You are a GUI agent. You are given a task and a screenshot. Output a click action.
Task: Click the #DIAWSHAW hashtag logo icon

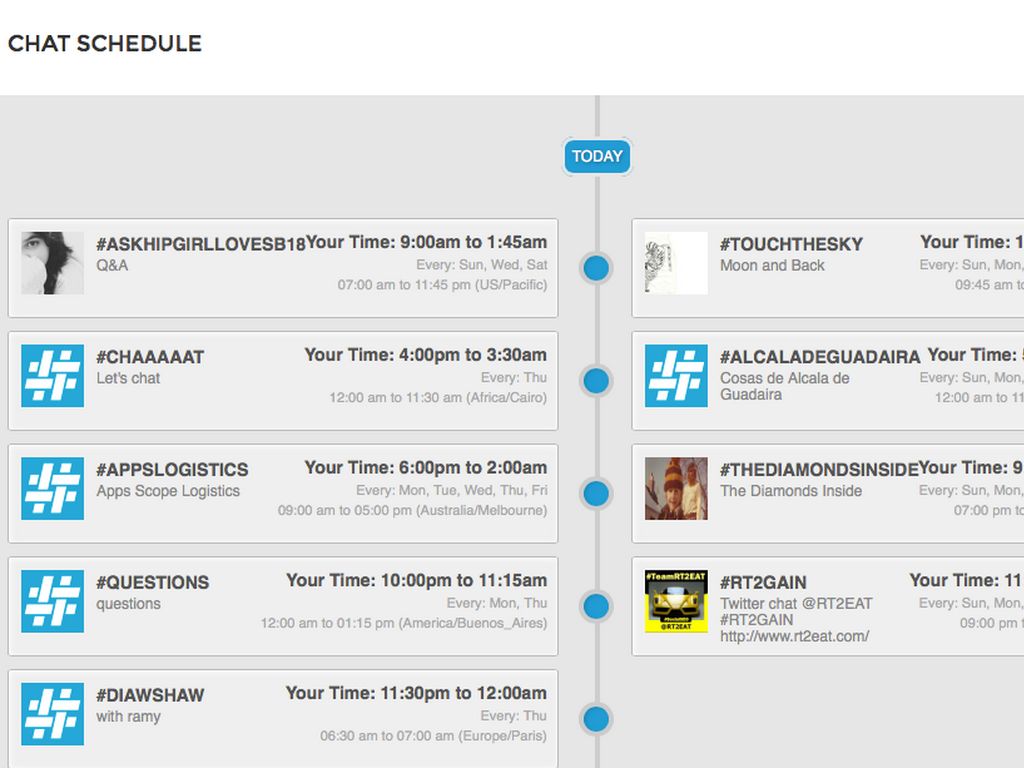[x=52, y=715]
